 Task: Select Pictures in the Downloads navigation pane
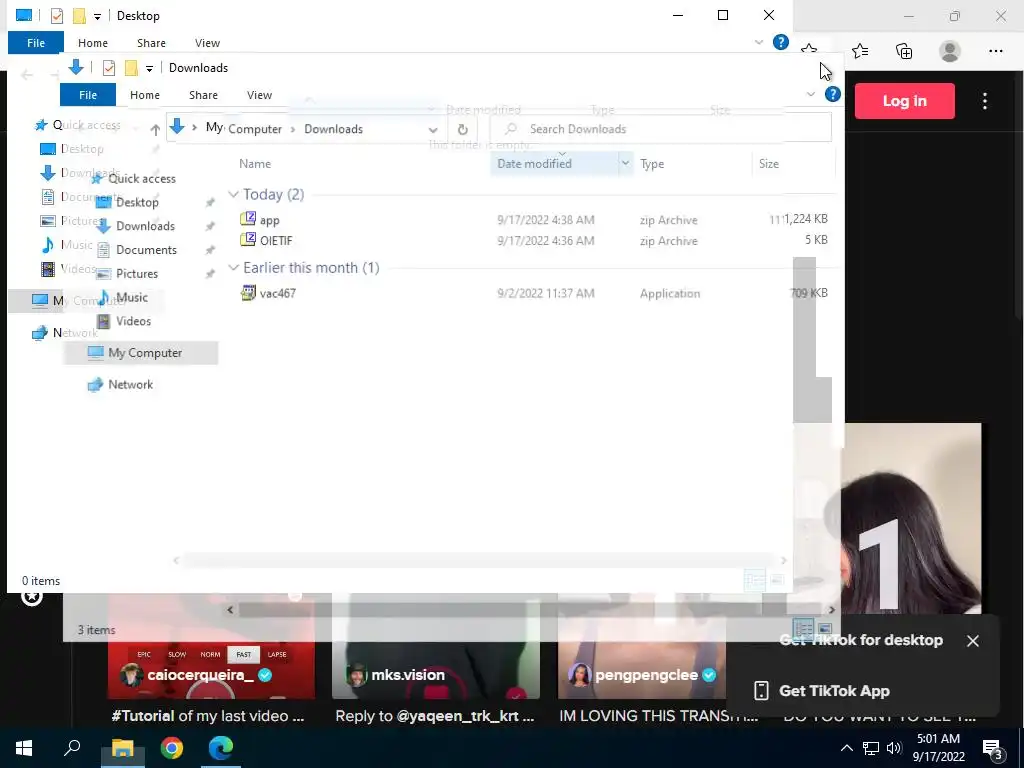point(136,274)
